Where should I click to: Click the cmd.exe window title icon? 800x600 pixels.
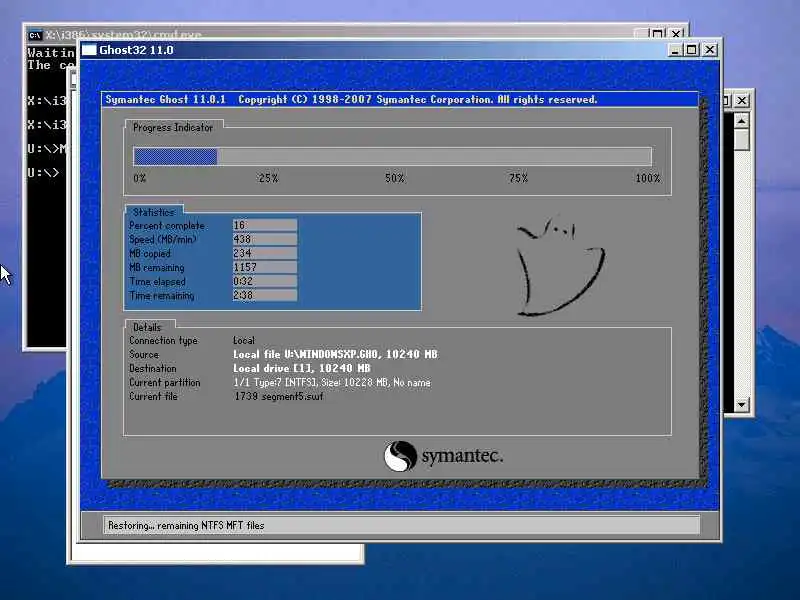(x=35, y=35)
